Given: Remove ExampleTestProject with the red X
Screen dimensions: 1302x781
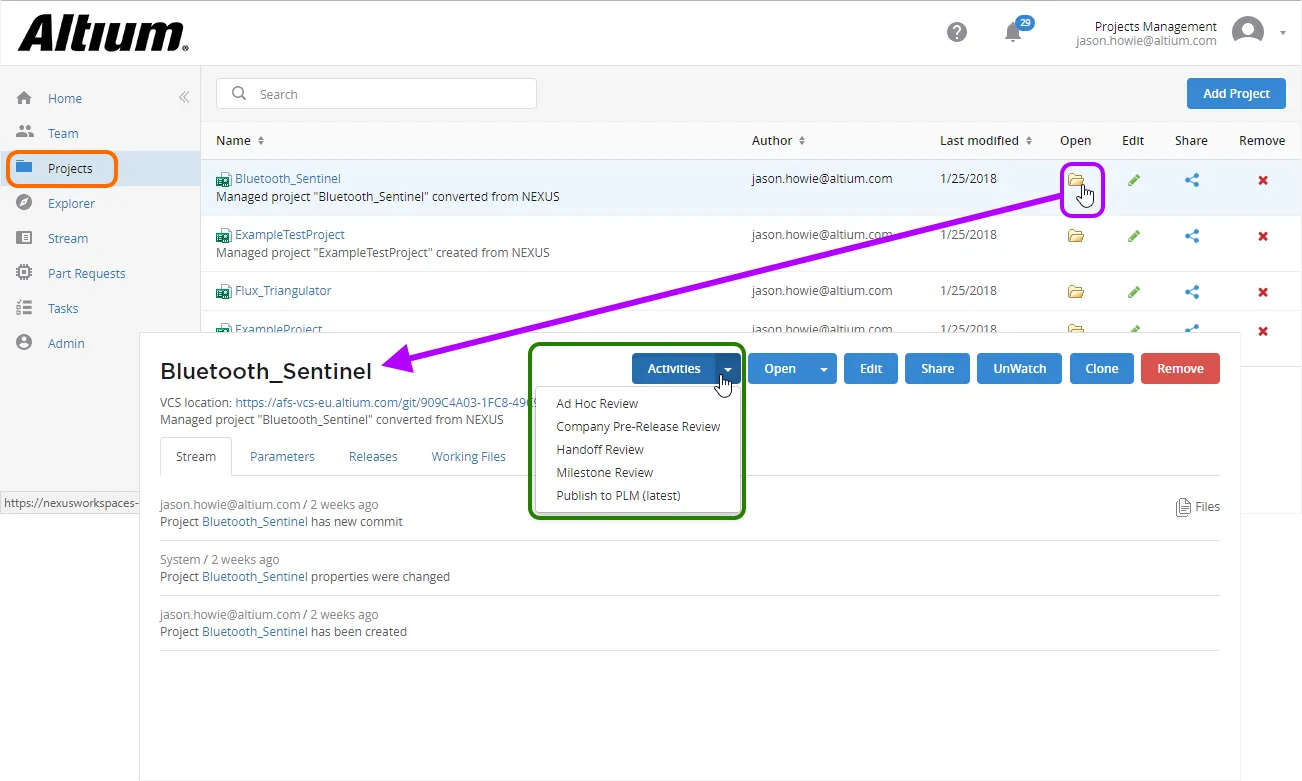Looking at the screenshot, I should (1263, 236).
